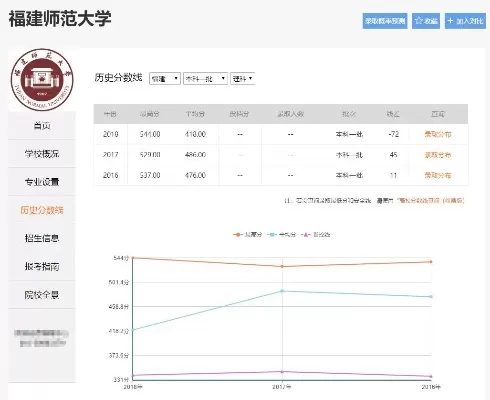Viewport: 490px width, 400px height.
Task: Click the purple line's 2017 data point
Action: (x=282, y=372)
